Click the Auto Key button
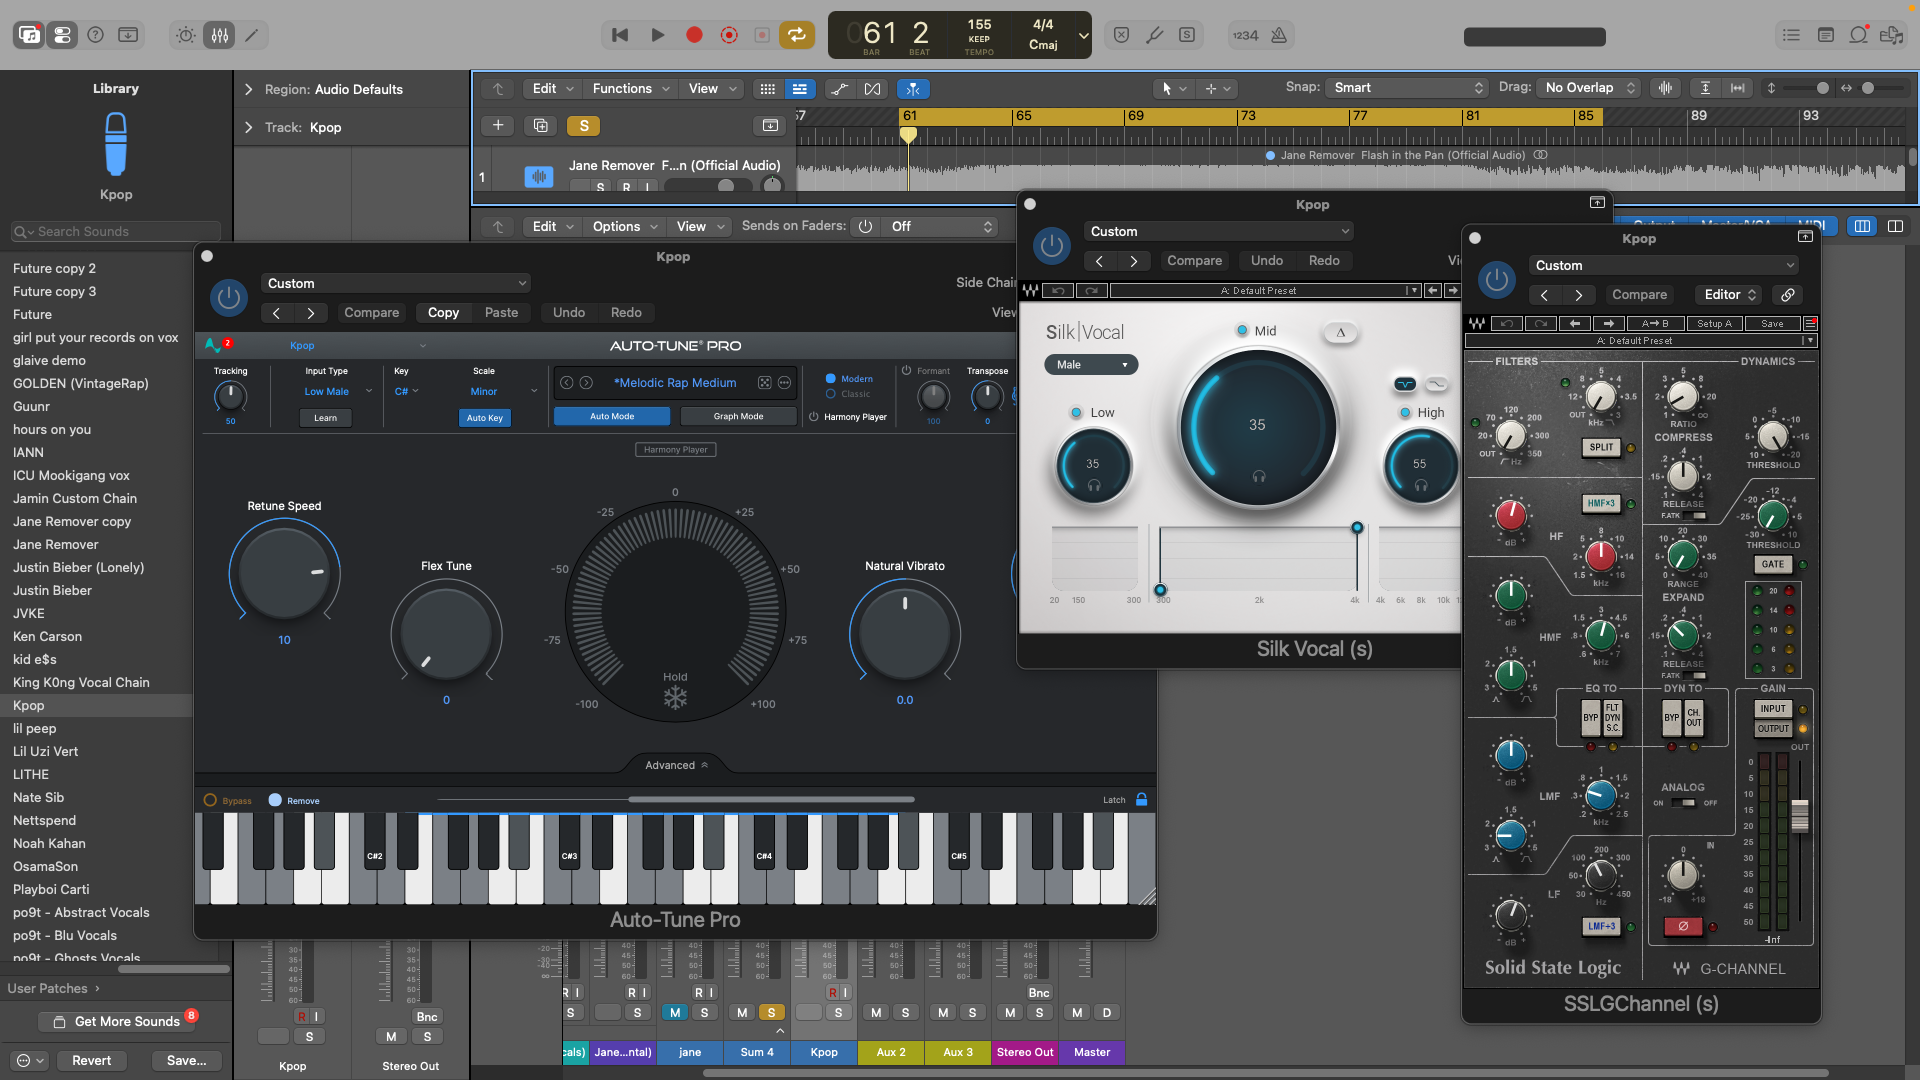This screenshot has height=1080, width=1920. click(485, 418)
